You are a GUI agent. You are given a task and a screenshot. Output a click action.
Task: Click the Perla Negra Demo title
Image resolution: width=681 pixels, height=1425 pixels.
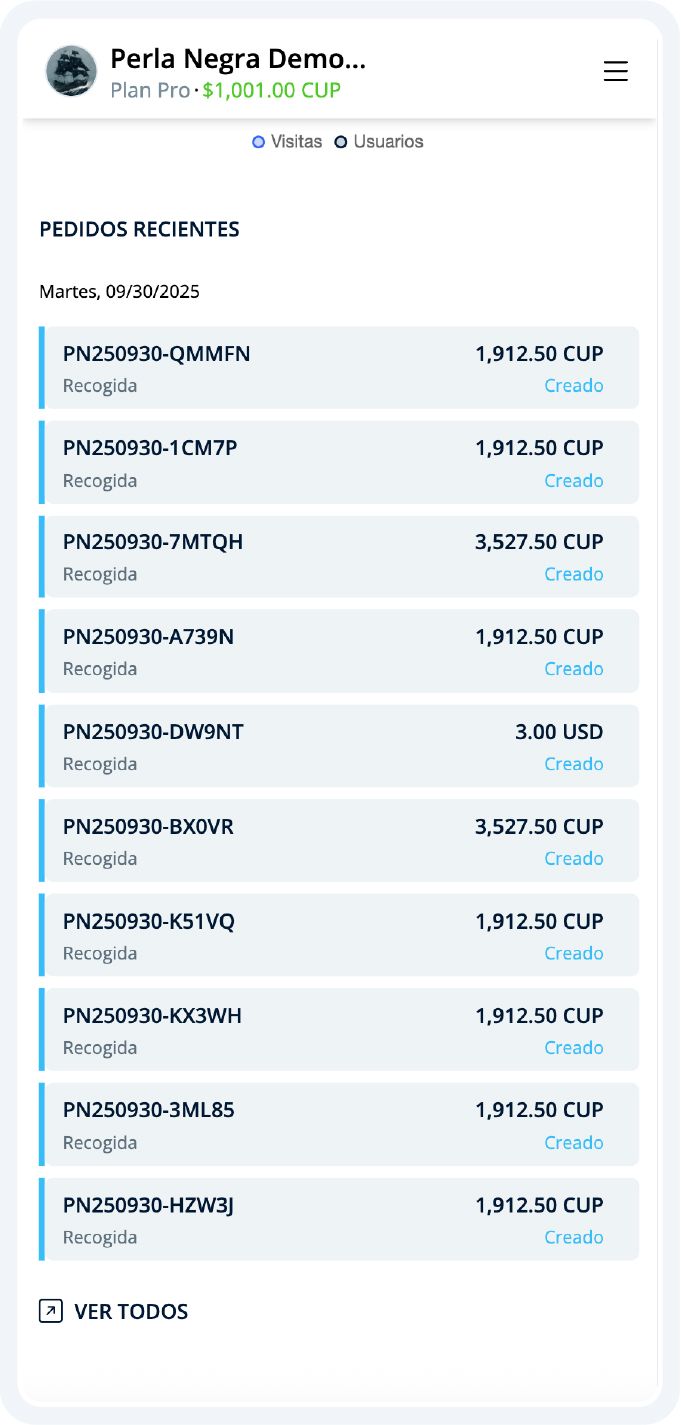(x=238, y=59)
